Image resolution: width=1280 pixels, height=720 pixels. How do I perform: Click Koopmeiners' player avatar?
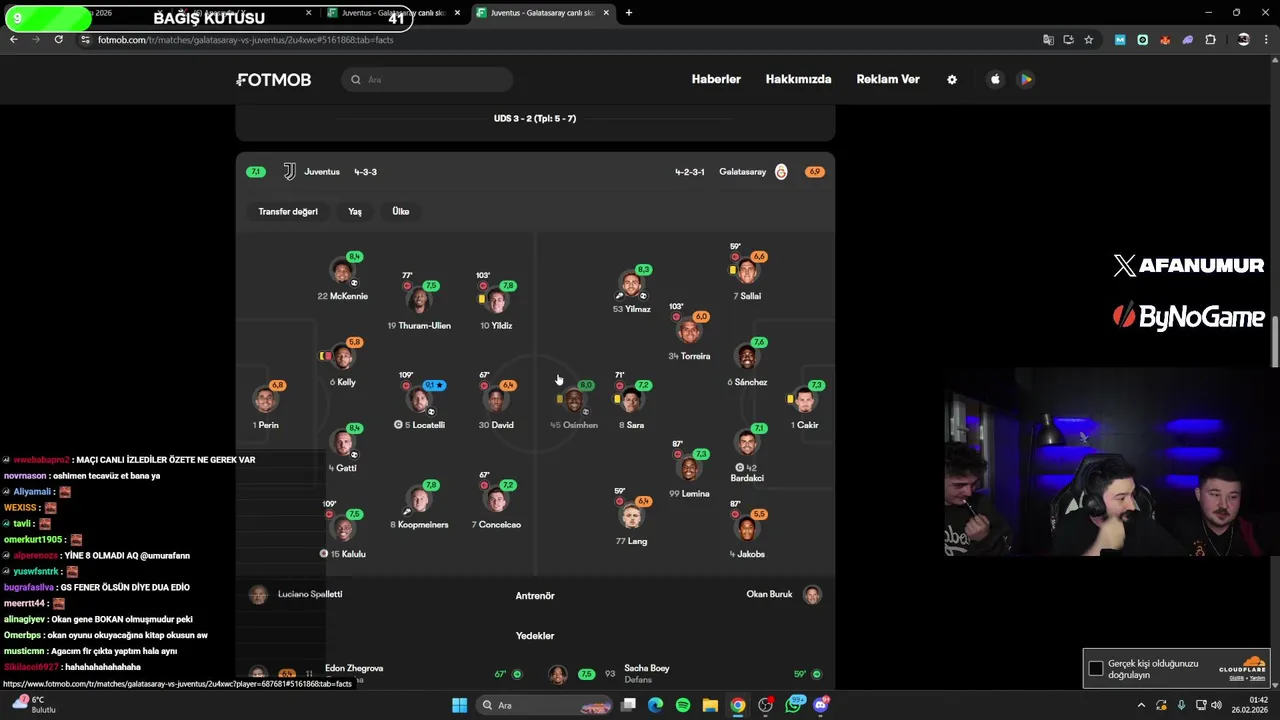419,499
